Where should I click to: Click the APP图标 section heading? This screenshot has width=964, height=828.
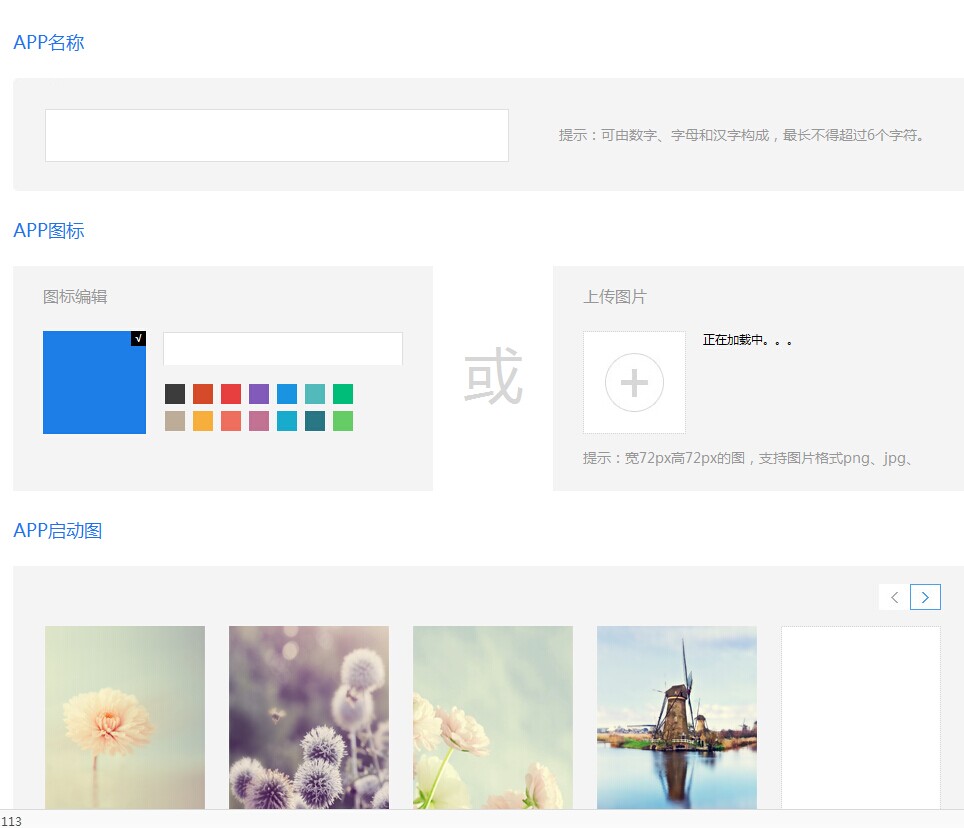(x=49, y=231)
